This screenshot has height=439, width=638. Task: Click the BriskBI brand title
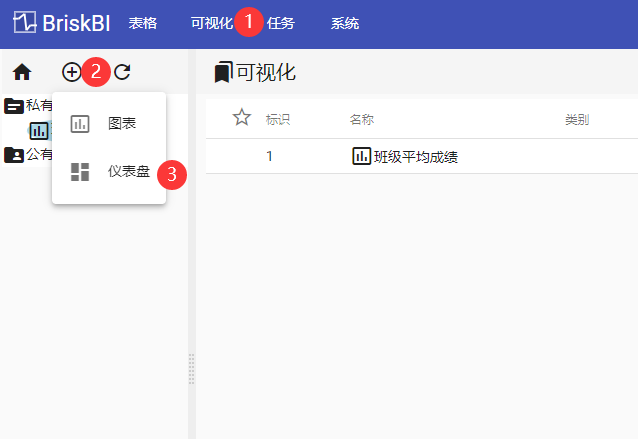(76, 23)
